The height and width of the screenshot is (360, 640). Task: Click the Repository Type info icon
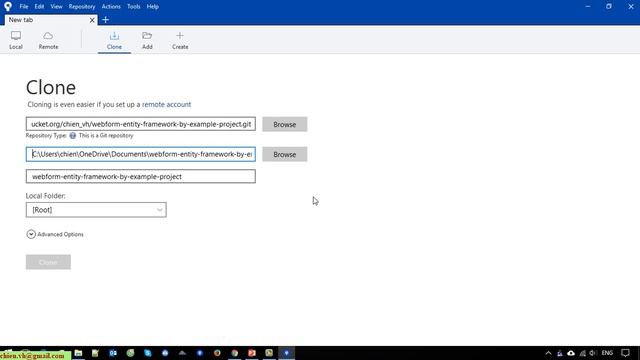[x=72, y=136]
